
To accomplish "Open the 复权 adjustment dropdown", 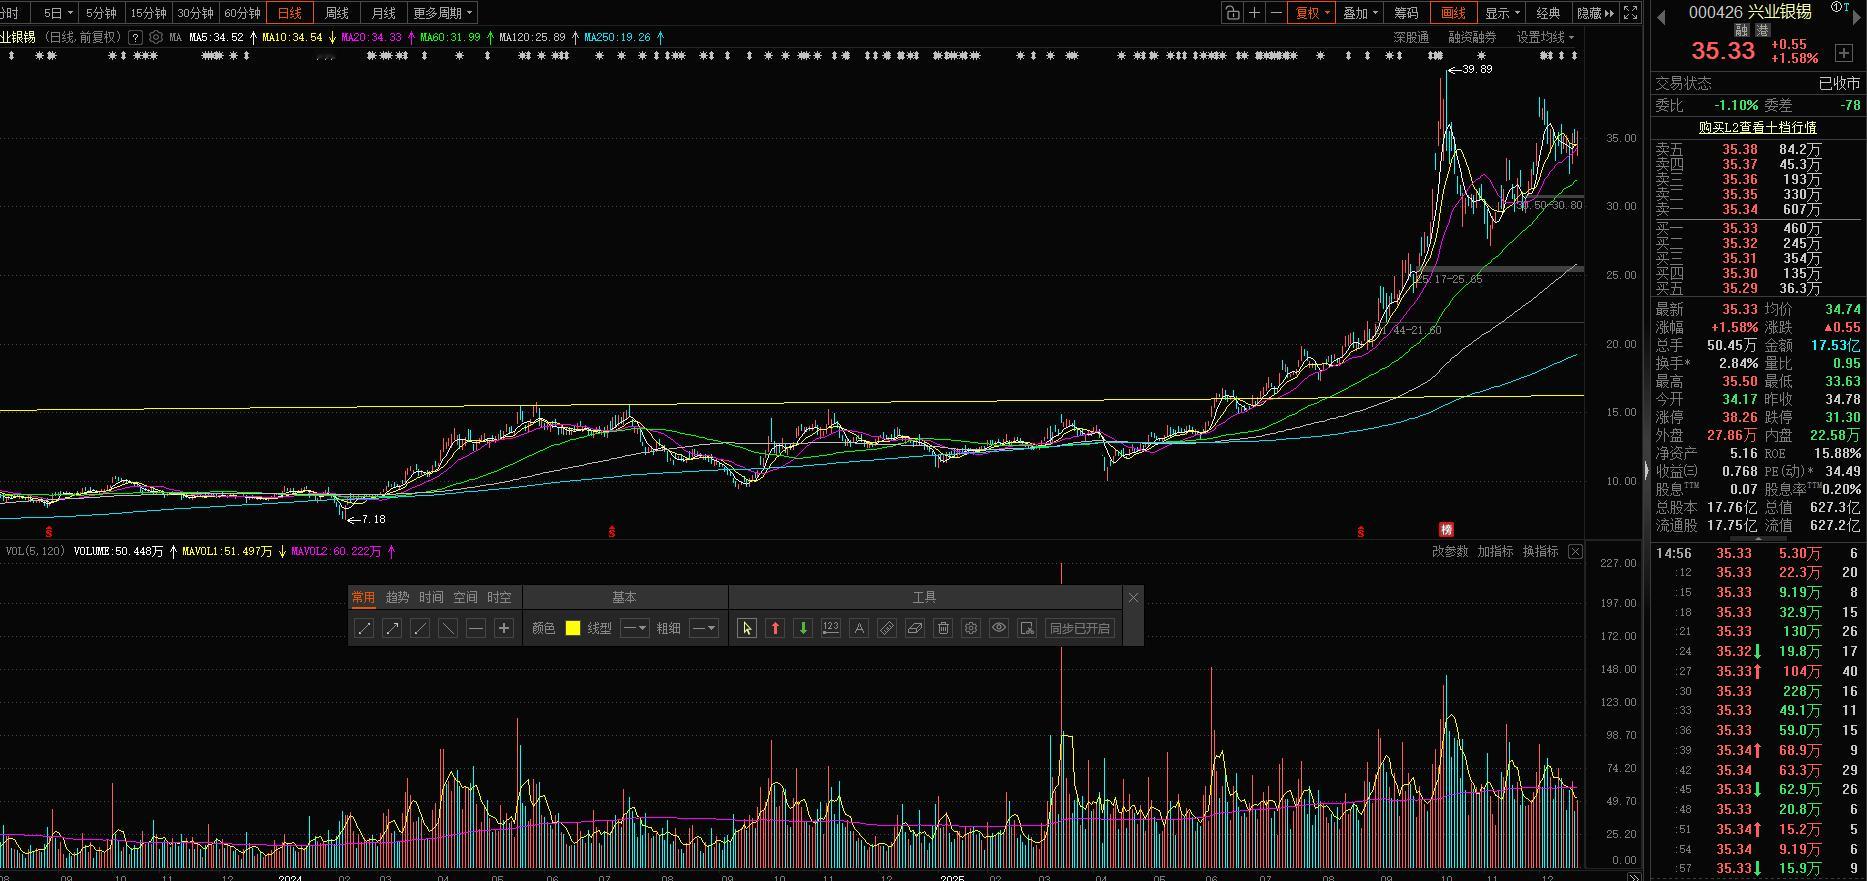I will [x=1313, y=13].
